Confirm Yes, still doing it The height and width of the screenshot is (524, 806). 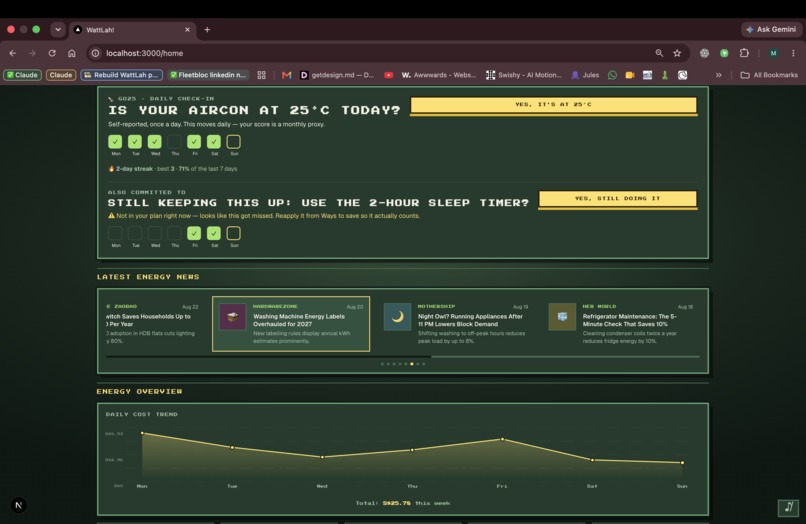(618, 198)
